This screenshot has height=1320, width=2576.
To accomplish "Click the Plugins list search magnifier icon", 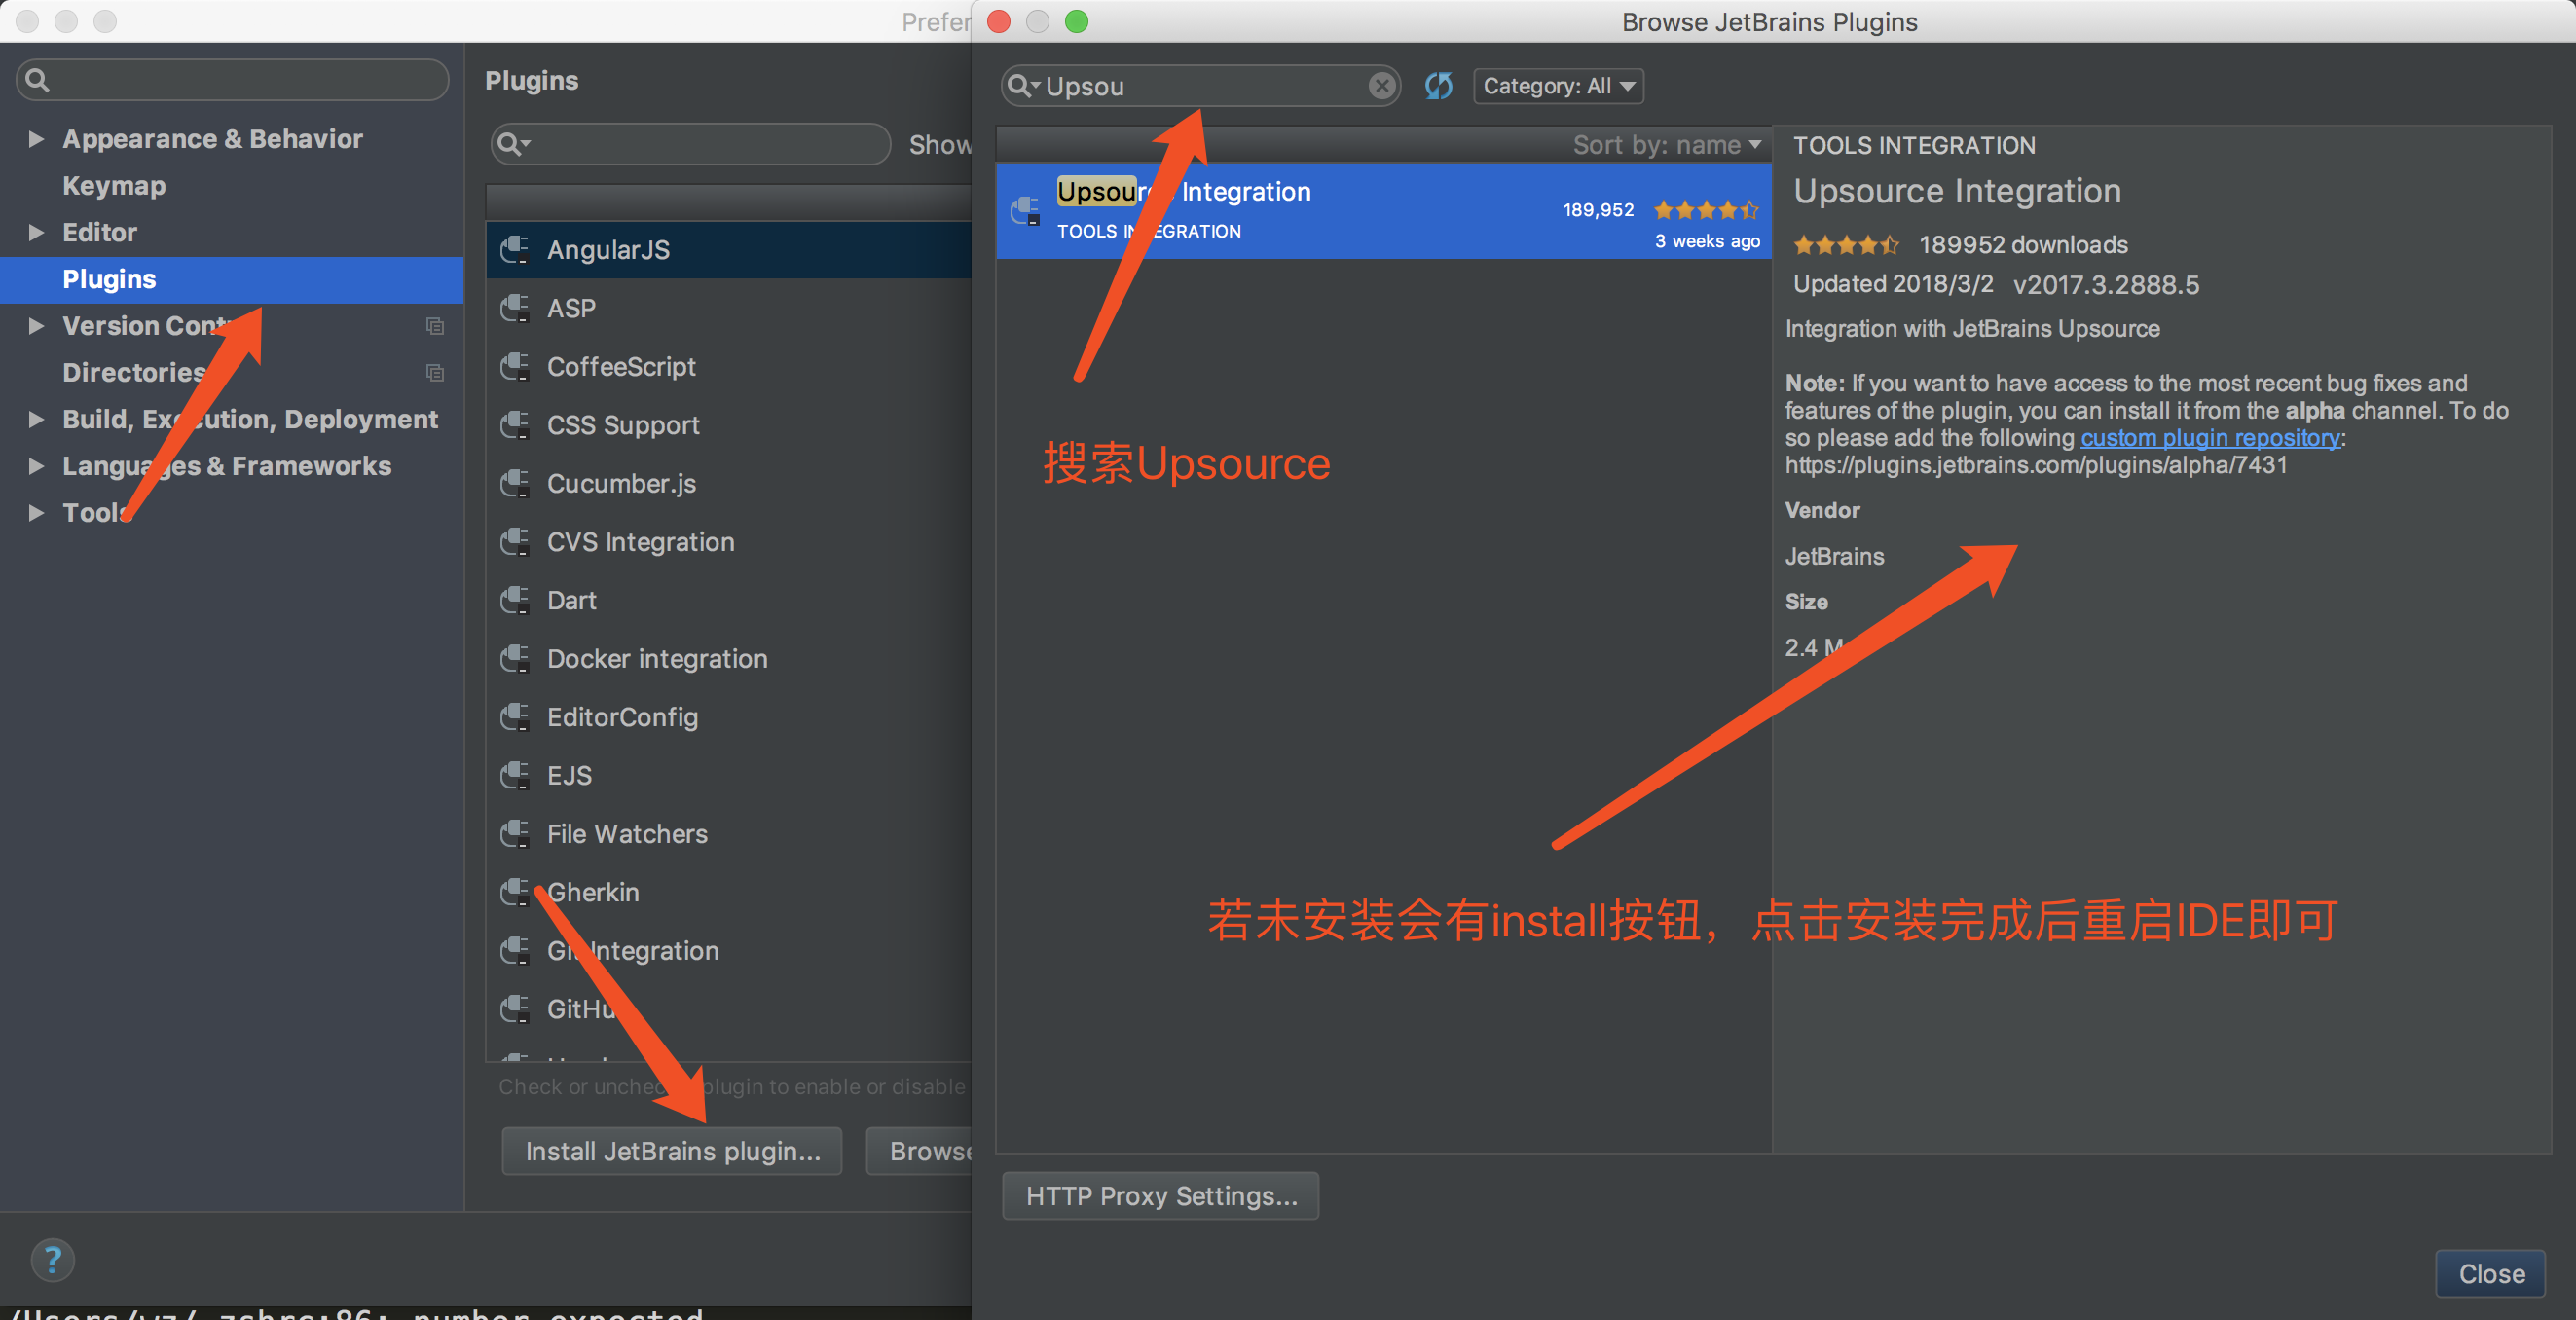I will (x=512, y=144).
